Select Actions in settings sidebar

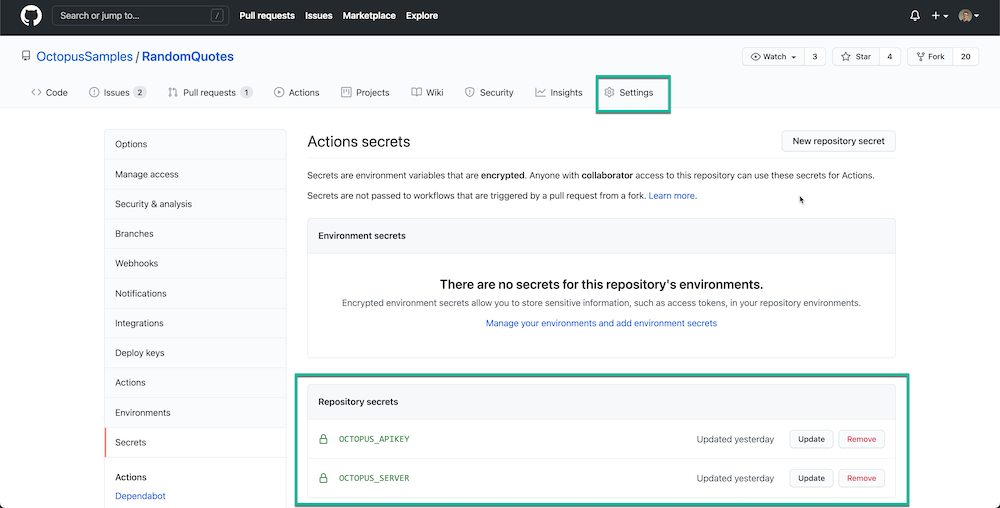point(195,382)
